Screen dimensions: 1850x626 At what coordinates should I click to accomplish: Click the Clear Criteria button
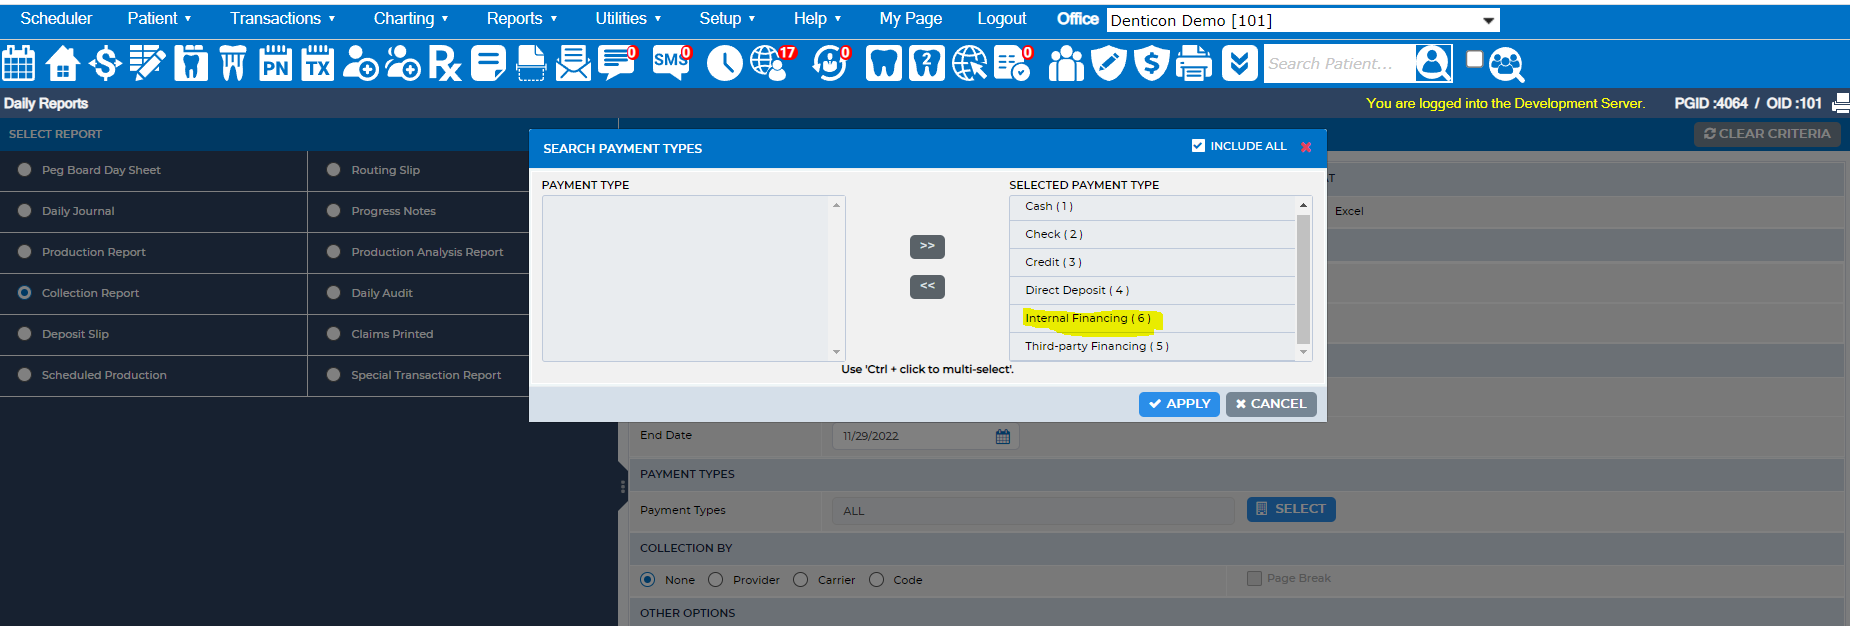tap(1767, 134)
